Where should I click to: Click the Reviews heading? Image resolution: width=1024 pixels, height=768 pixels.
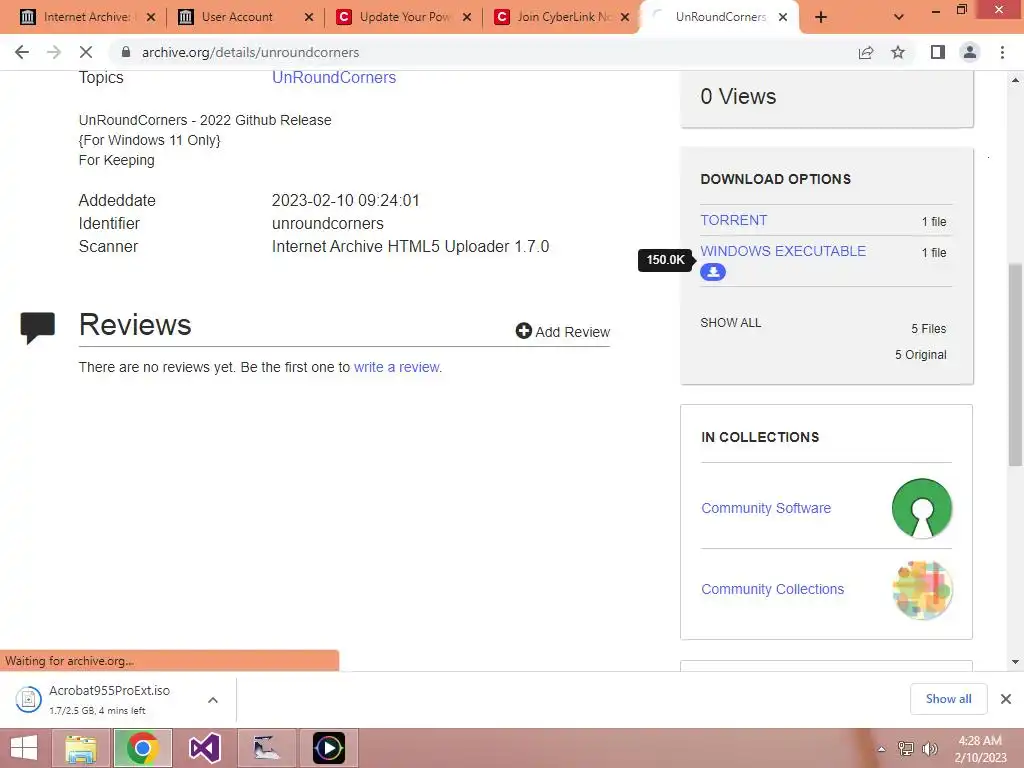pyautogui.click(x=135, y=325)
